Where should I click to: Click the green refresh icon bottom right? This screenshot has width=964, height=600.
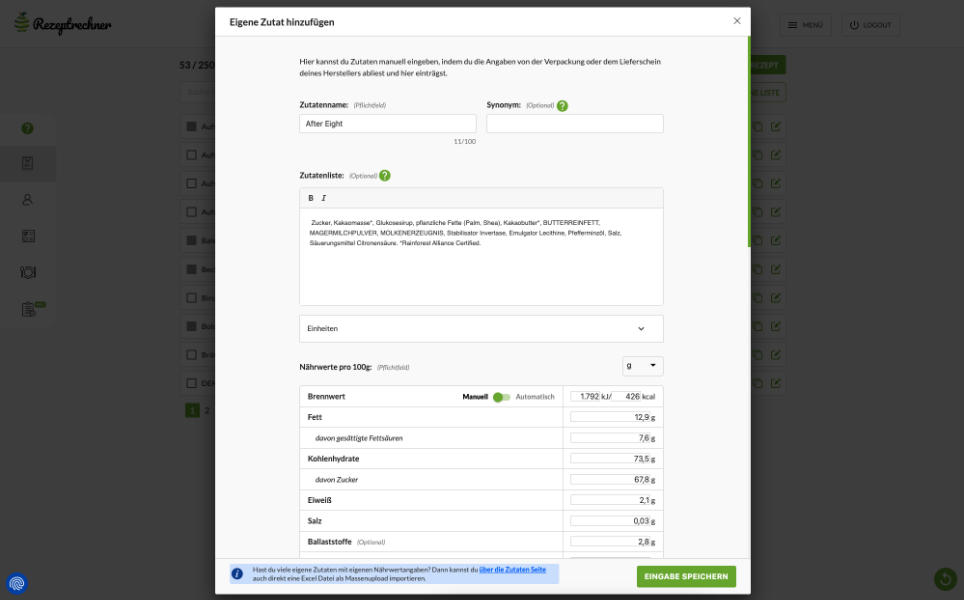coord(945,579)
